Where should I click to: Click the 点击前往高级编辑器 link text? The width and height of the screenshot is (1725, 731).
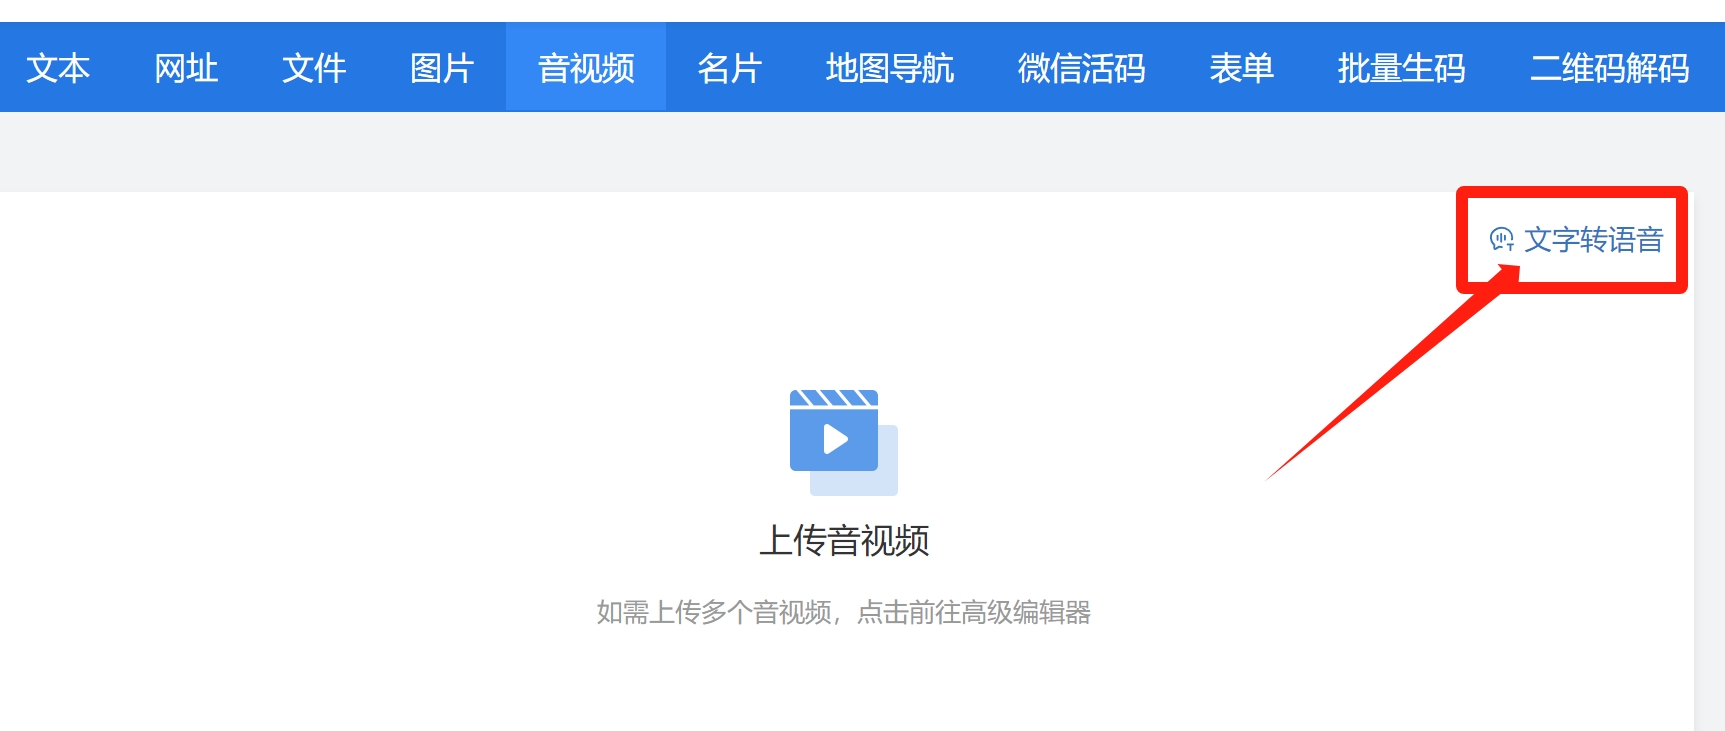click(x=974, y=612)
